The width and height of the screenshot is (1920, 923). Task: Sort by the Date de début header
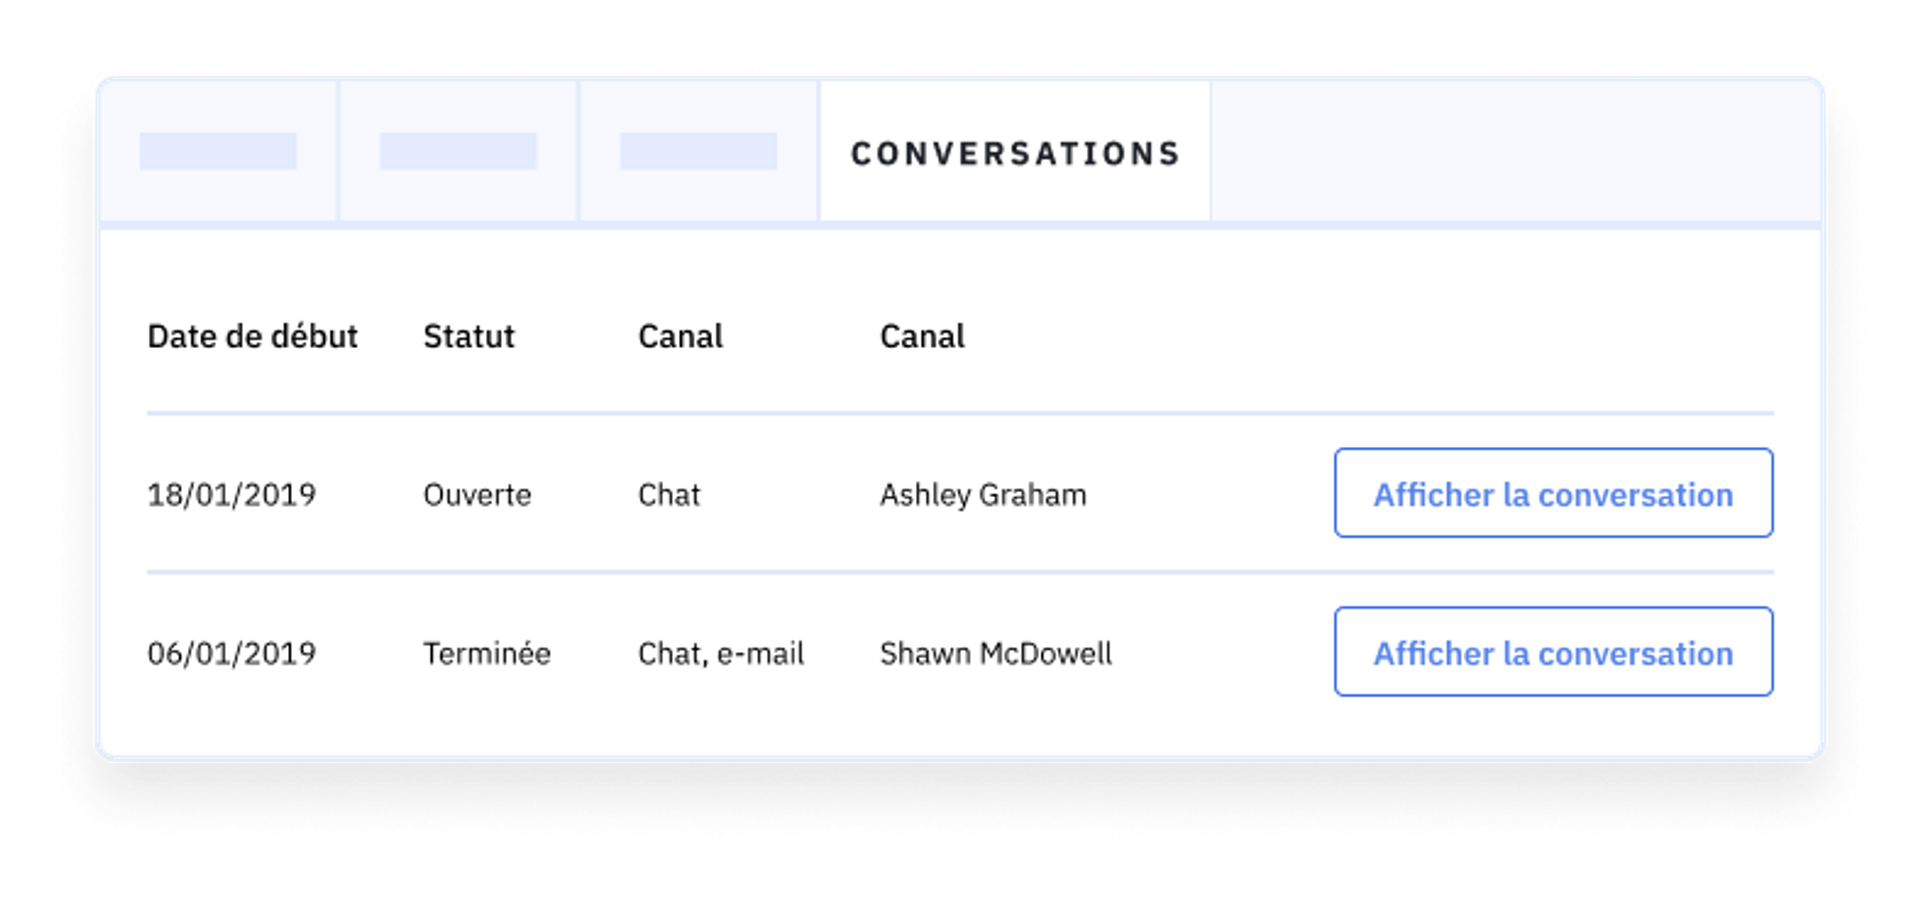[252, 337]
